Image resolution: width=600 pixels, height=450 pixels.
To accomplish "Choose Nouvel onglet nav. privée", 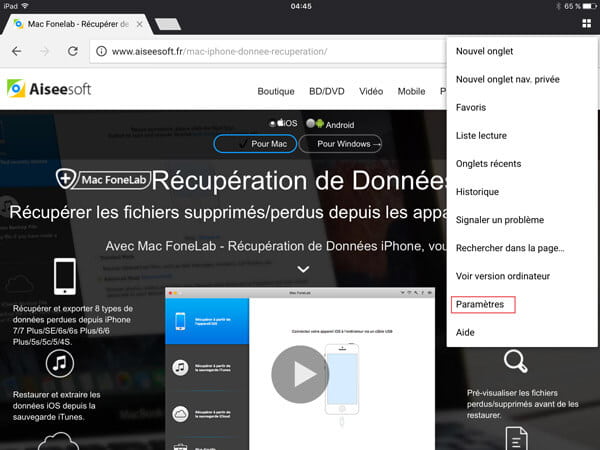I will pos(507,79).
